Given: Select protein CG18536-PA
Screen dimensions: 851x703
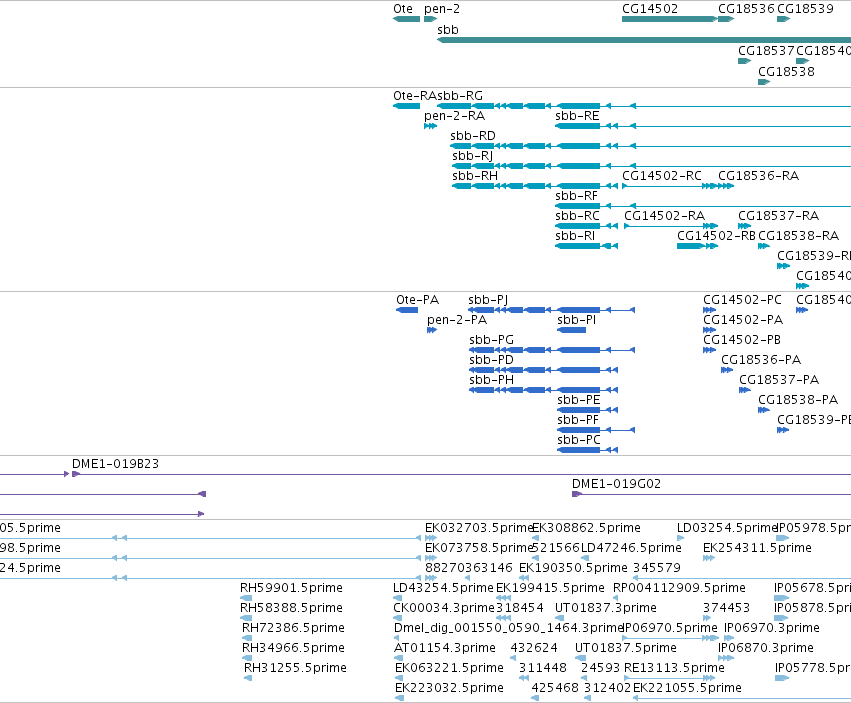Looking at the screenshot, I should click(727, 370).
